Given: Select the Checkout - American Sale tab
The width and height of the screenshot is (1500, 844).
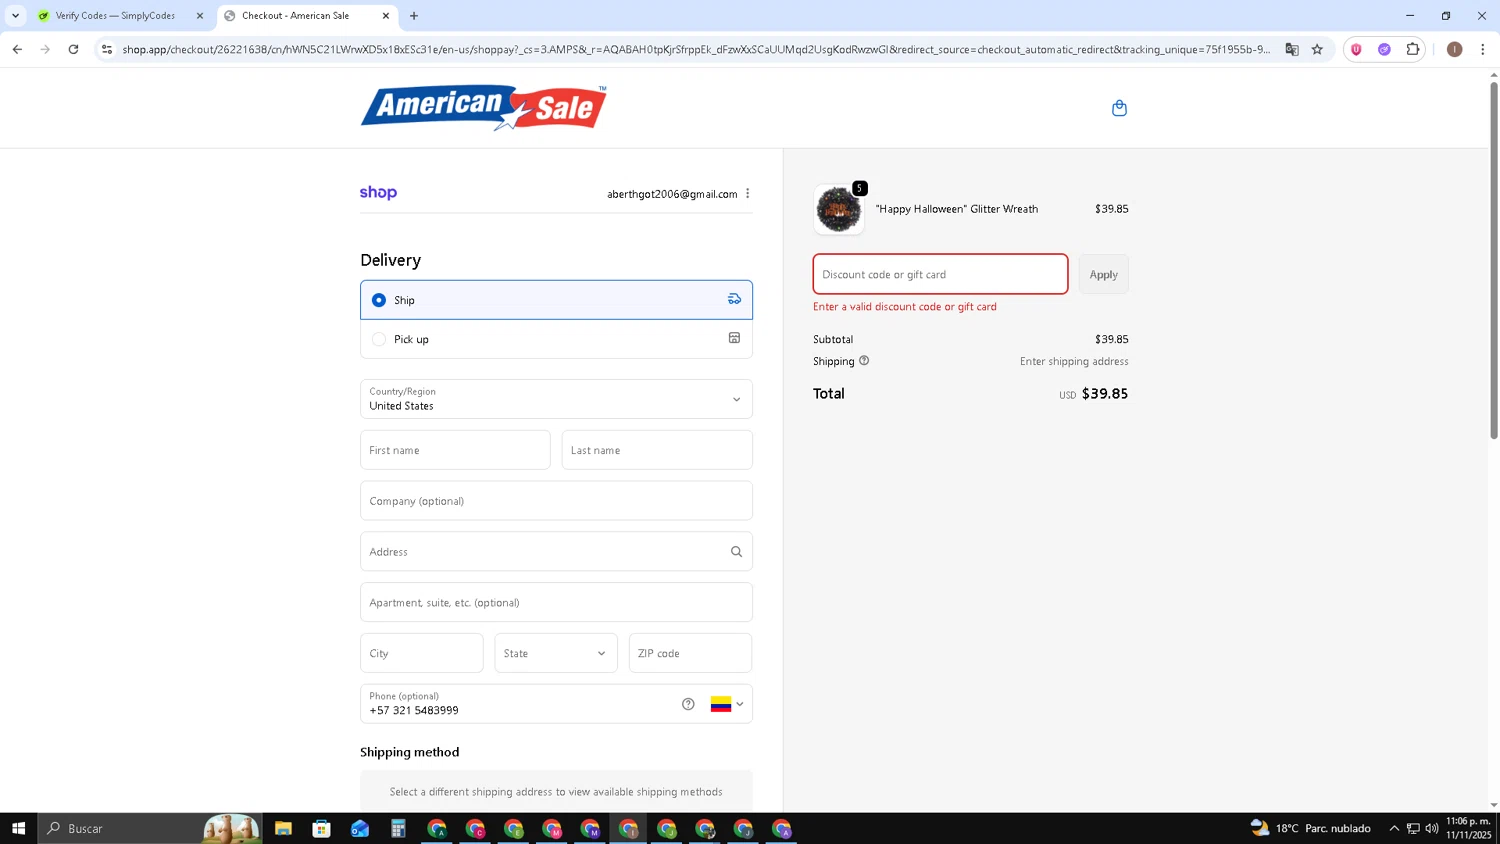Looking at the screenshot, I should [x=295, y=16].
